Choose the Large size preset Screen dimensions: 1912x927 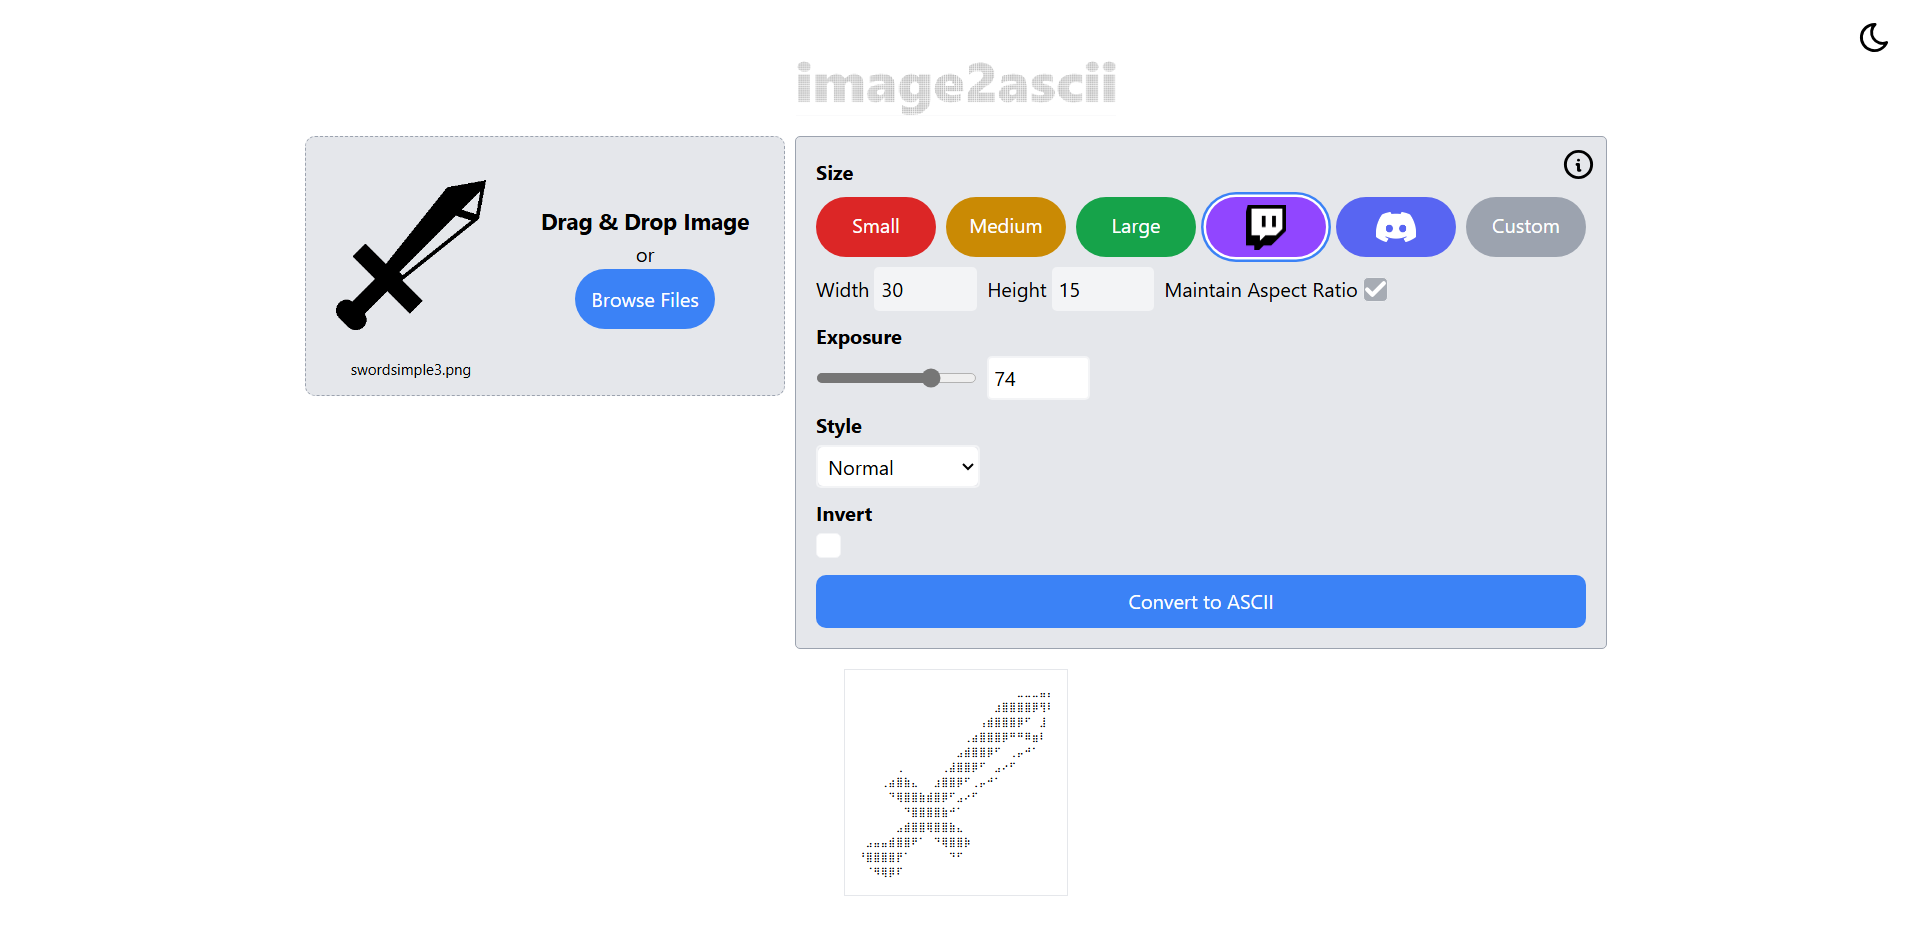[1135, 227]
